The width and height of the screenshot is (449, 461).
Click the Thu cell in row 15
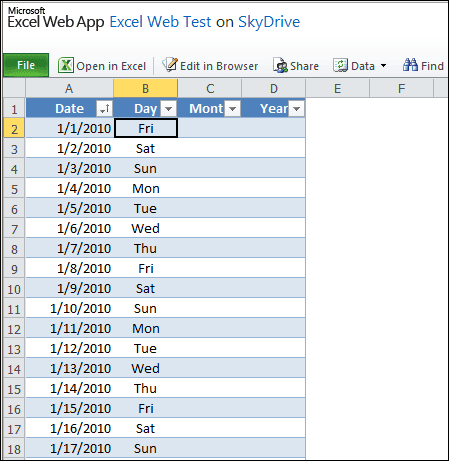[146, 388]
